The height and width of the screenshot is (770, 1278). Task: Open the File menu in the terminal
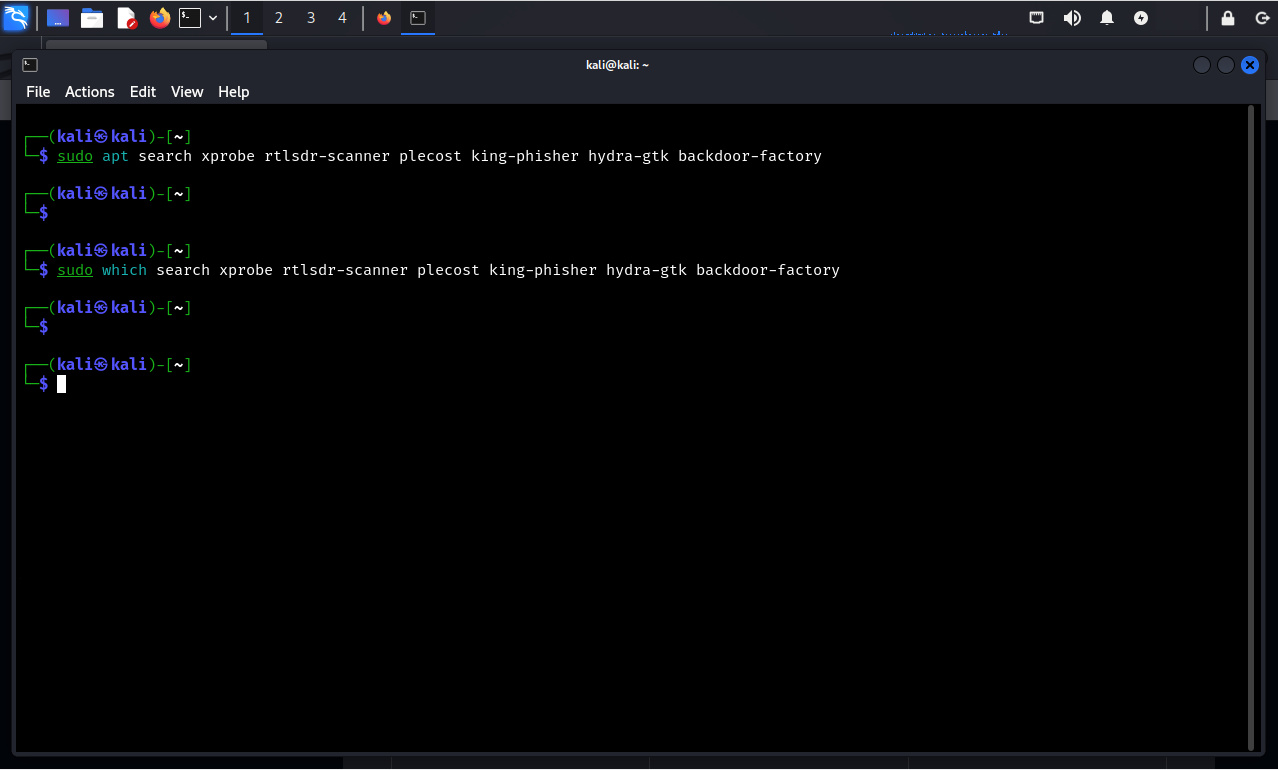pyautogui.click(x=38, y=92)
